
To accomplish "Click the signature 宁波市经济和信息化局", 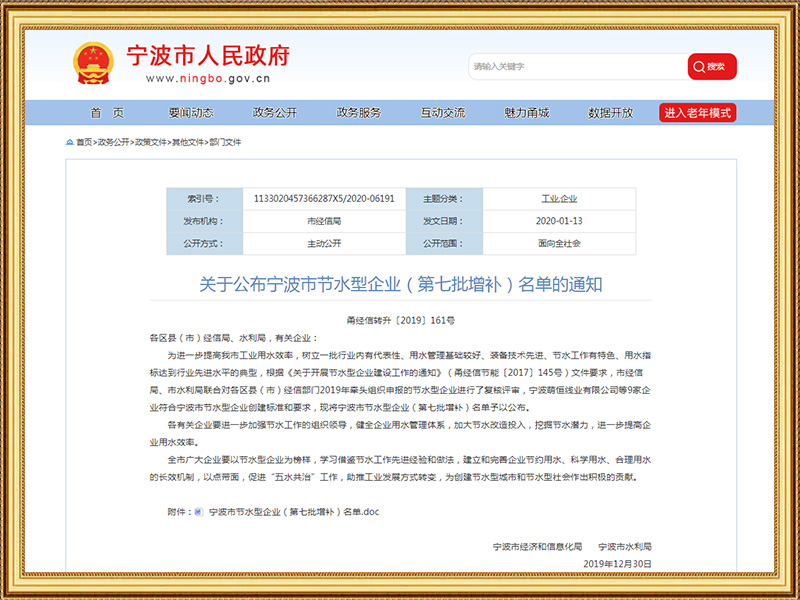I will coord(537,546).
